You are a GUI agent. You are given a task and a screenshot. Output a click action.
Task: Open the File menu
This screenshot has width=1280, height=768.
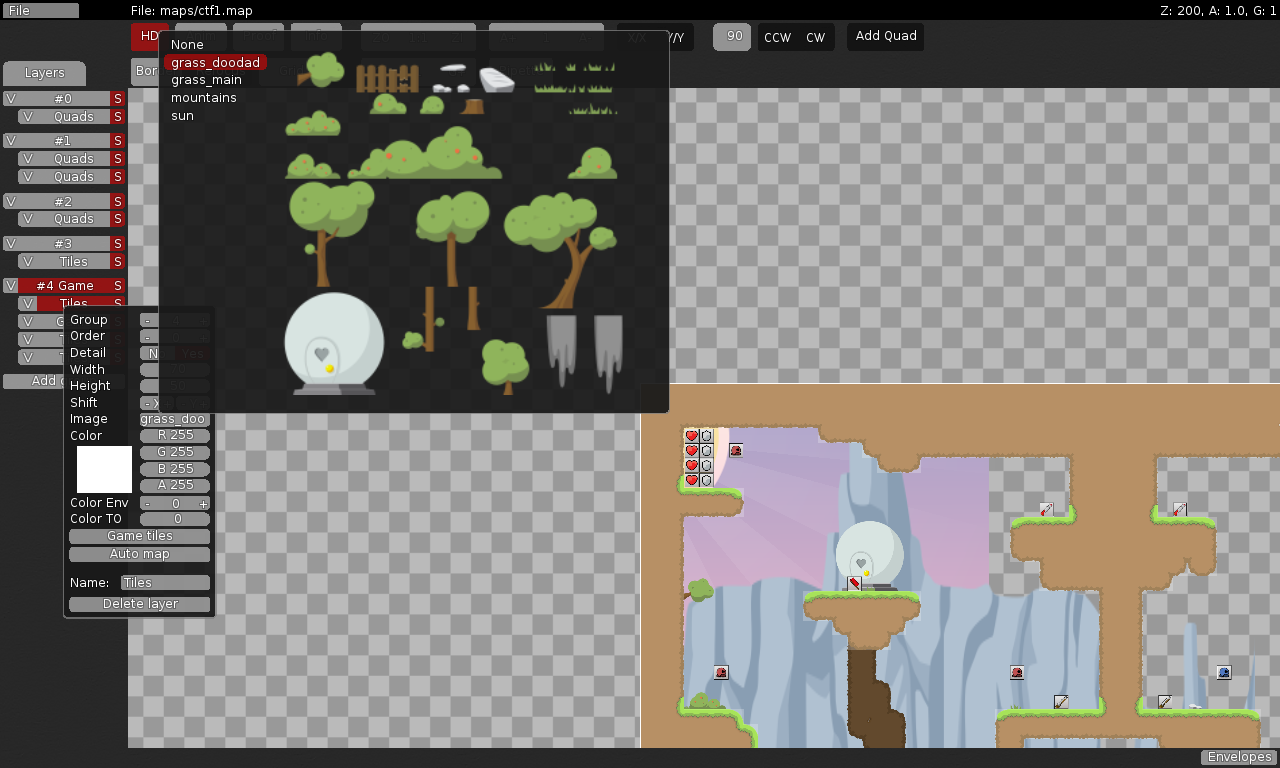pyautogui.click(x=41, y=10)
